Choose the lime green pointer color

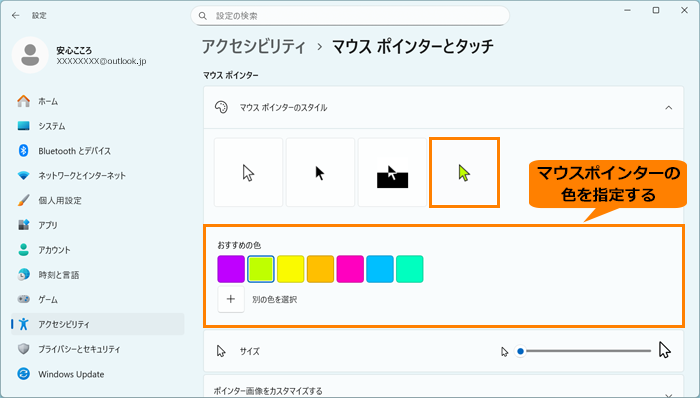coord(261,269)
